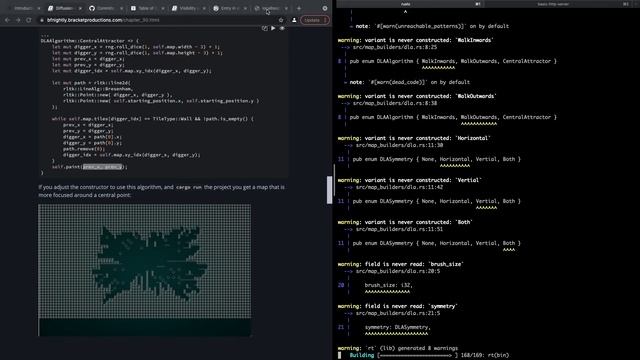Click warning 'Horizontal' never constructed in terminal
The height and width of the screenshot is (360, 640).
[414, 138]
